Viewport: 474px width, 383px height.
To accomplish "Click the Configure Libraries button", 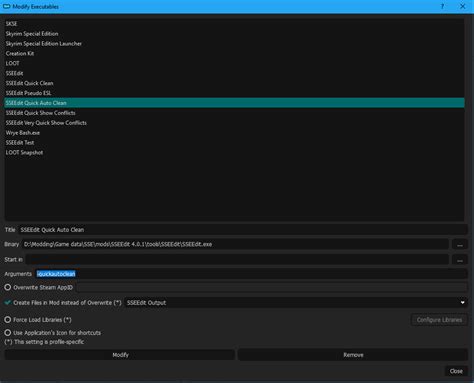I will 439,320.
